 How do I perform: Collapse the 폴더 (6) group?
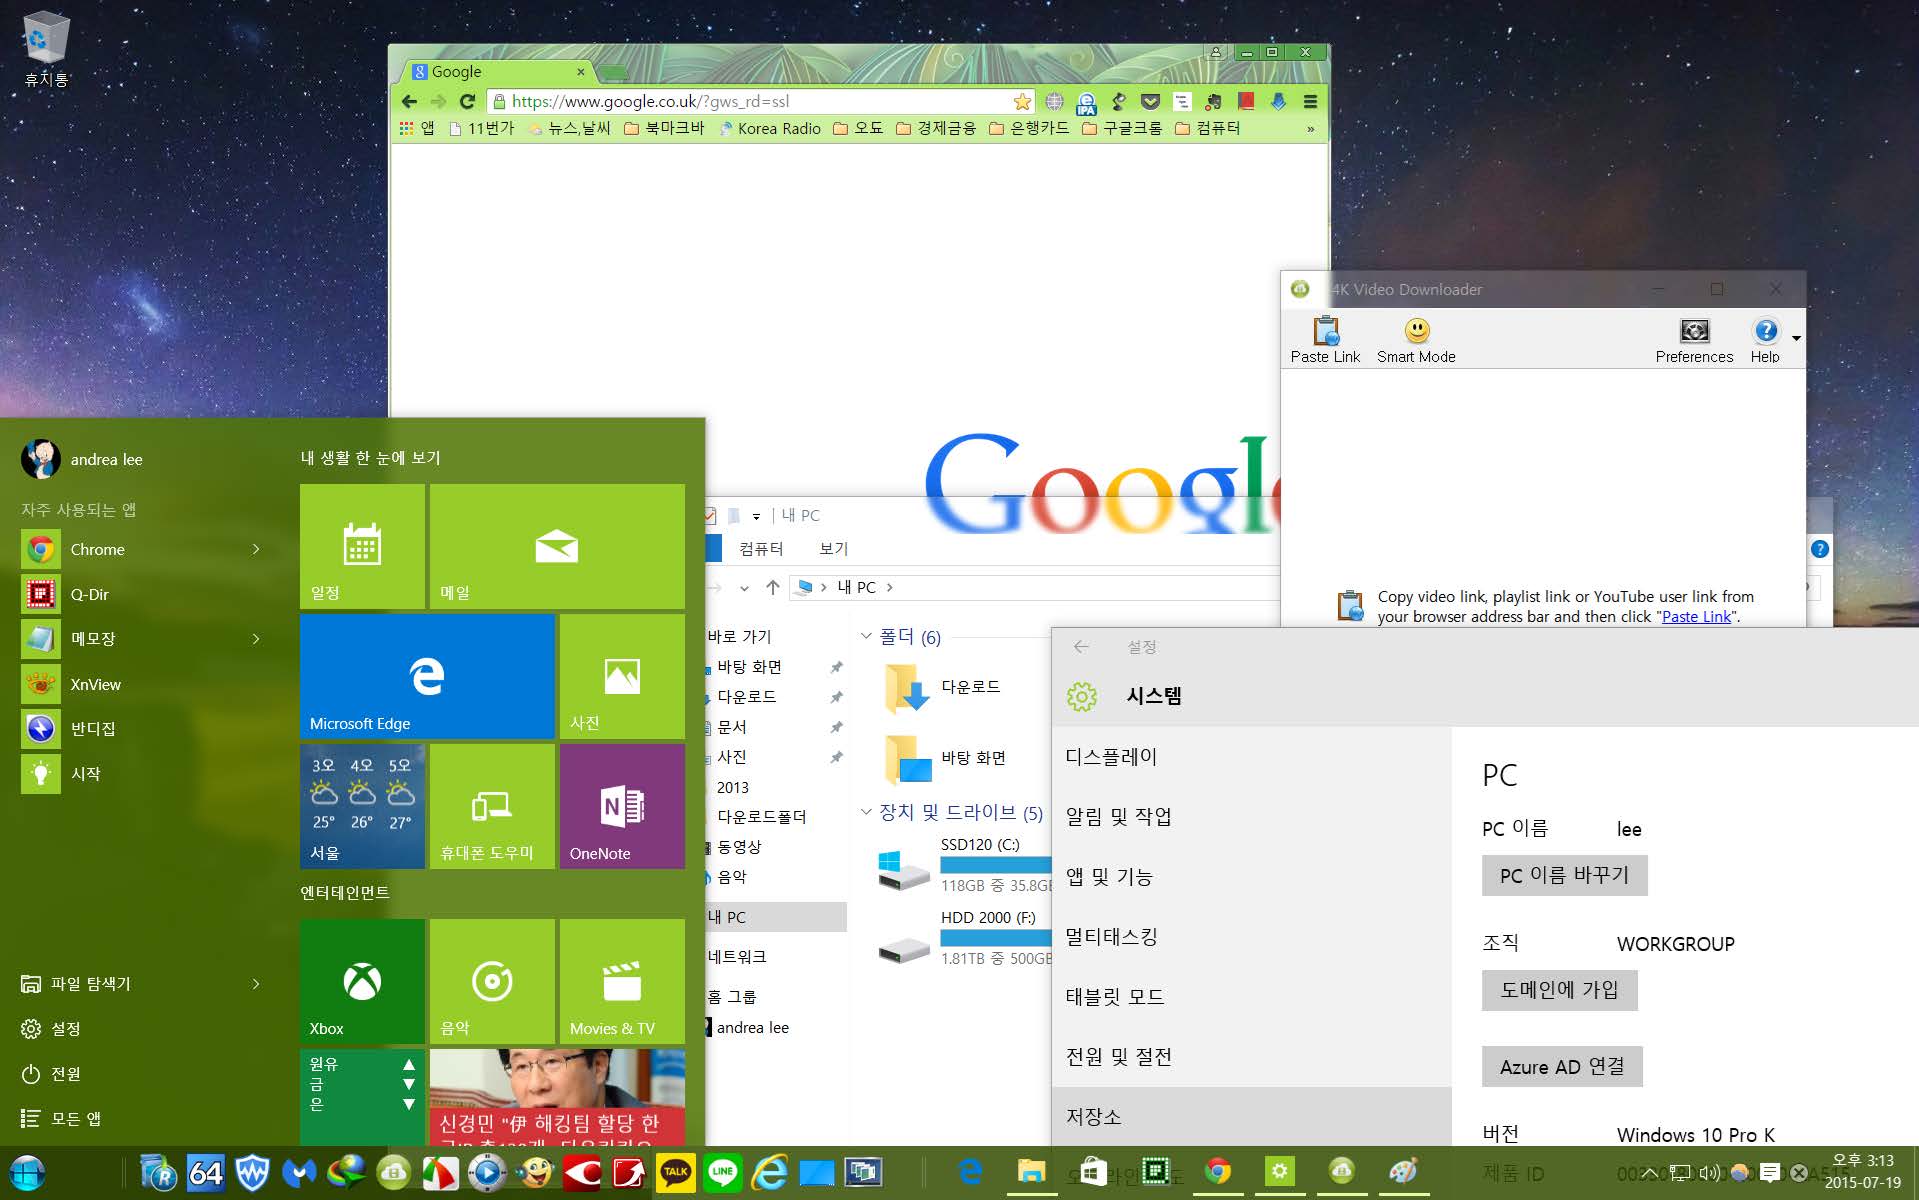[x=866, y=636]
